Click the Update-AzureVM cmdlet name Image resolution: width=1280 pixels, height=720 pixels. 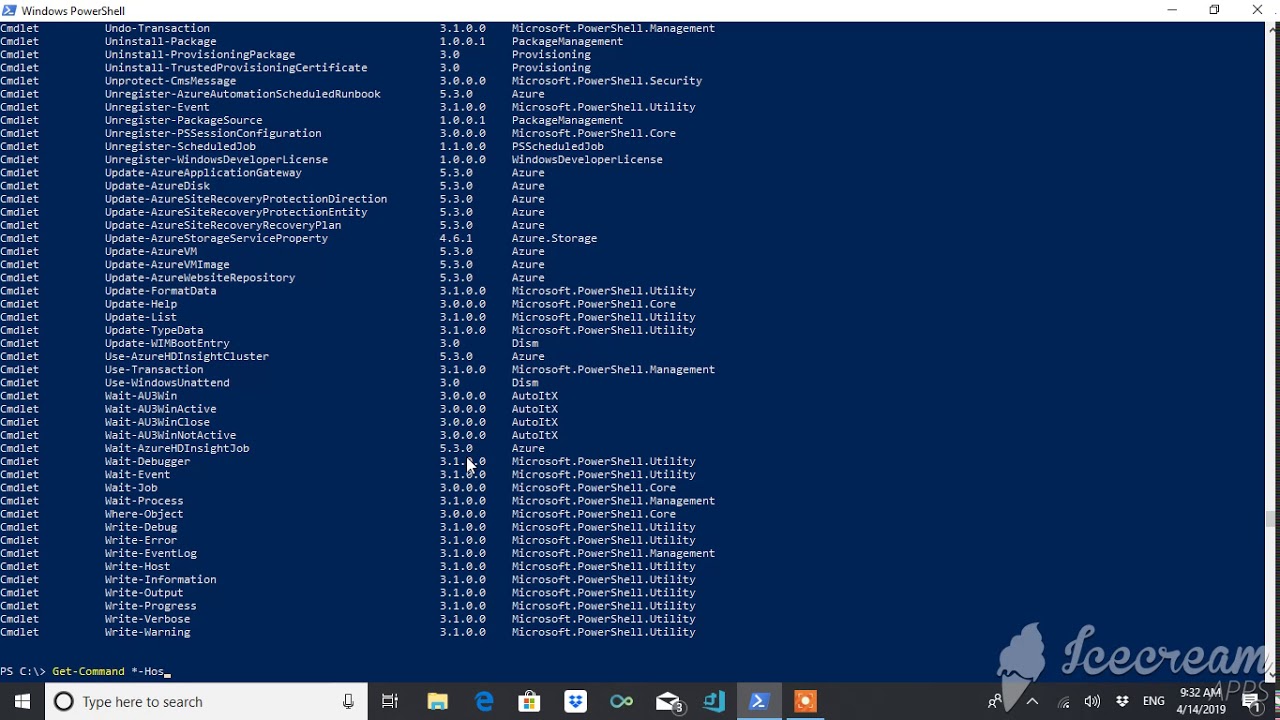point(151,251)
